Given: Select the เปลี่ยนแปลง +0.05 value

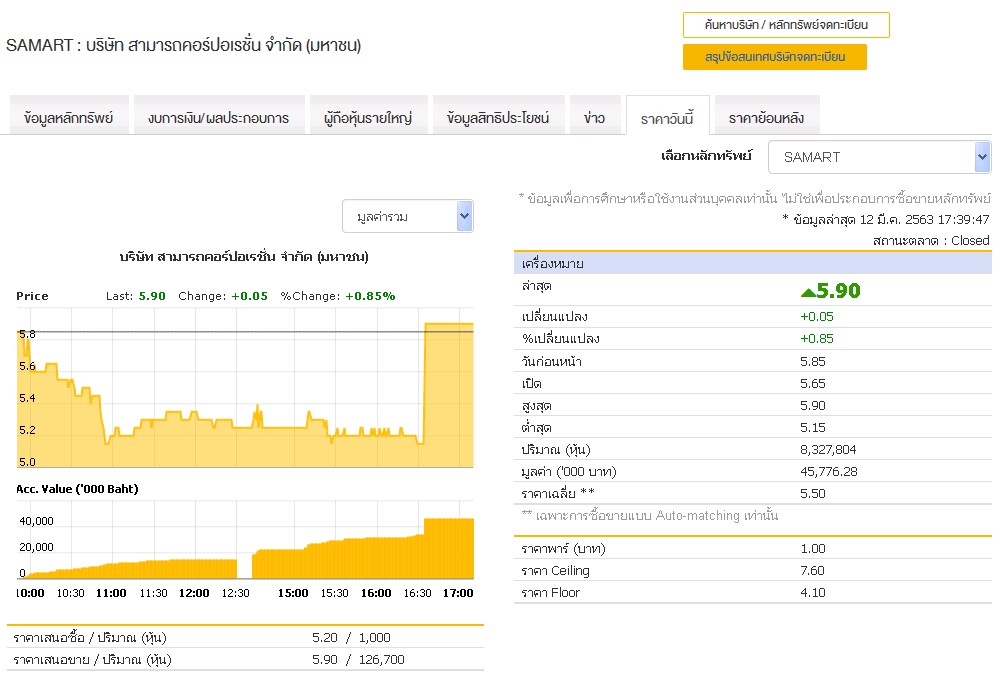Looking at the screenshot, I should (817, 317).
